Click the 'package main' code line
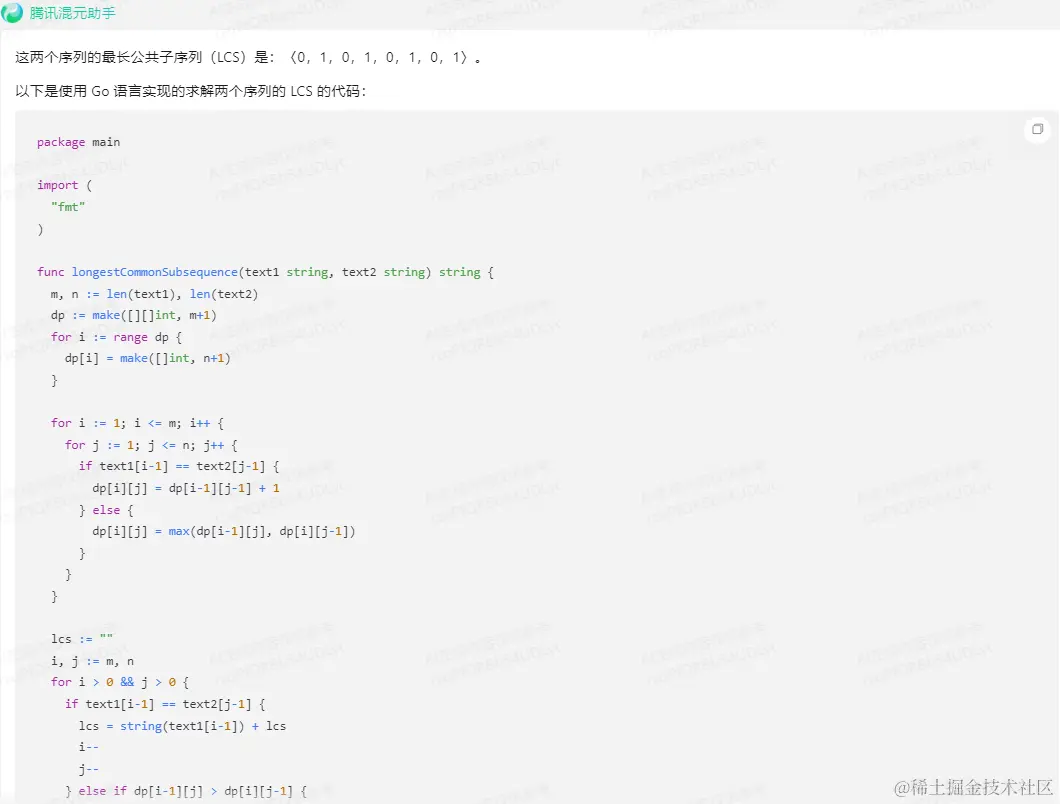The image size is (1060, 804). click(x=78, y=142)
